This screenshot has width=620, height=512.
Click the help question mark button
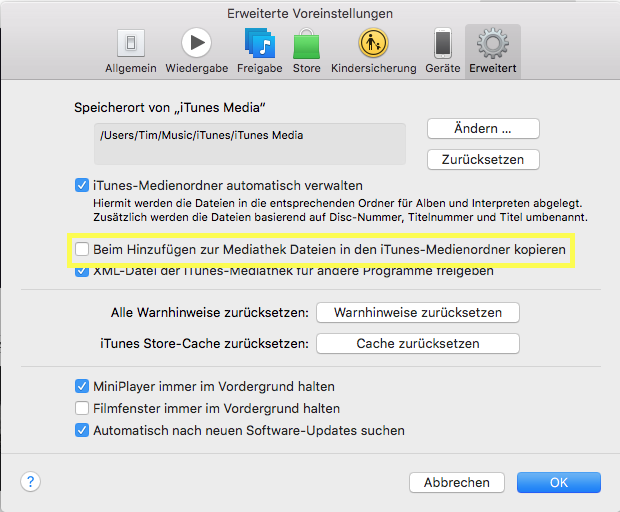point(30,482)
